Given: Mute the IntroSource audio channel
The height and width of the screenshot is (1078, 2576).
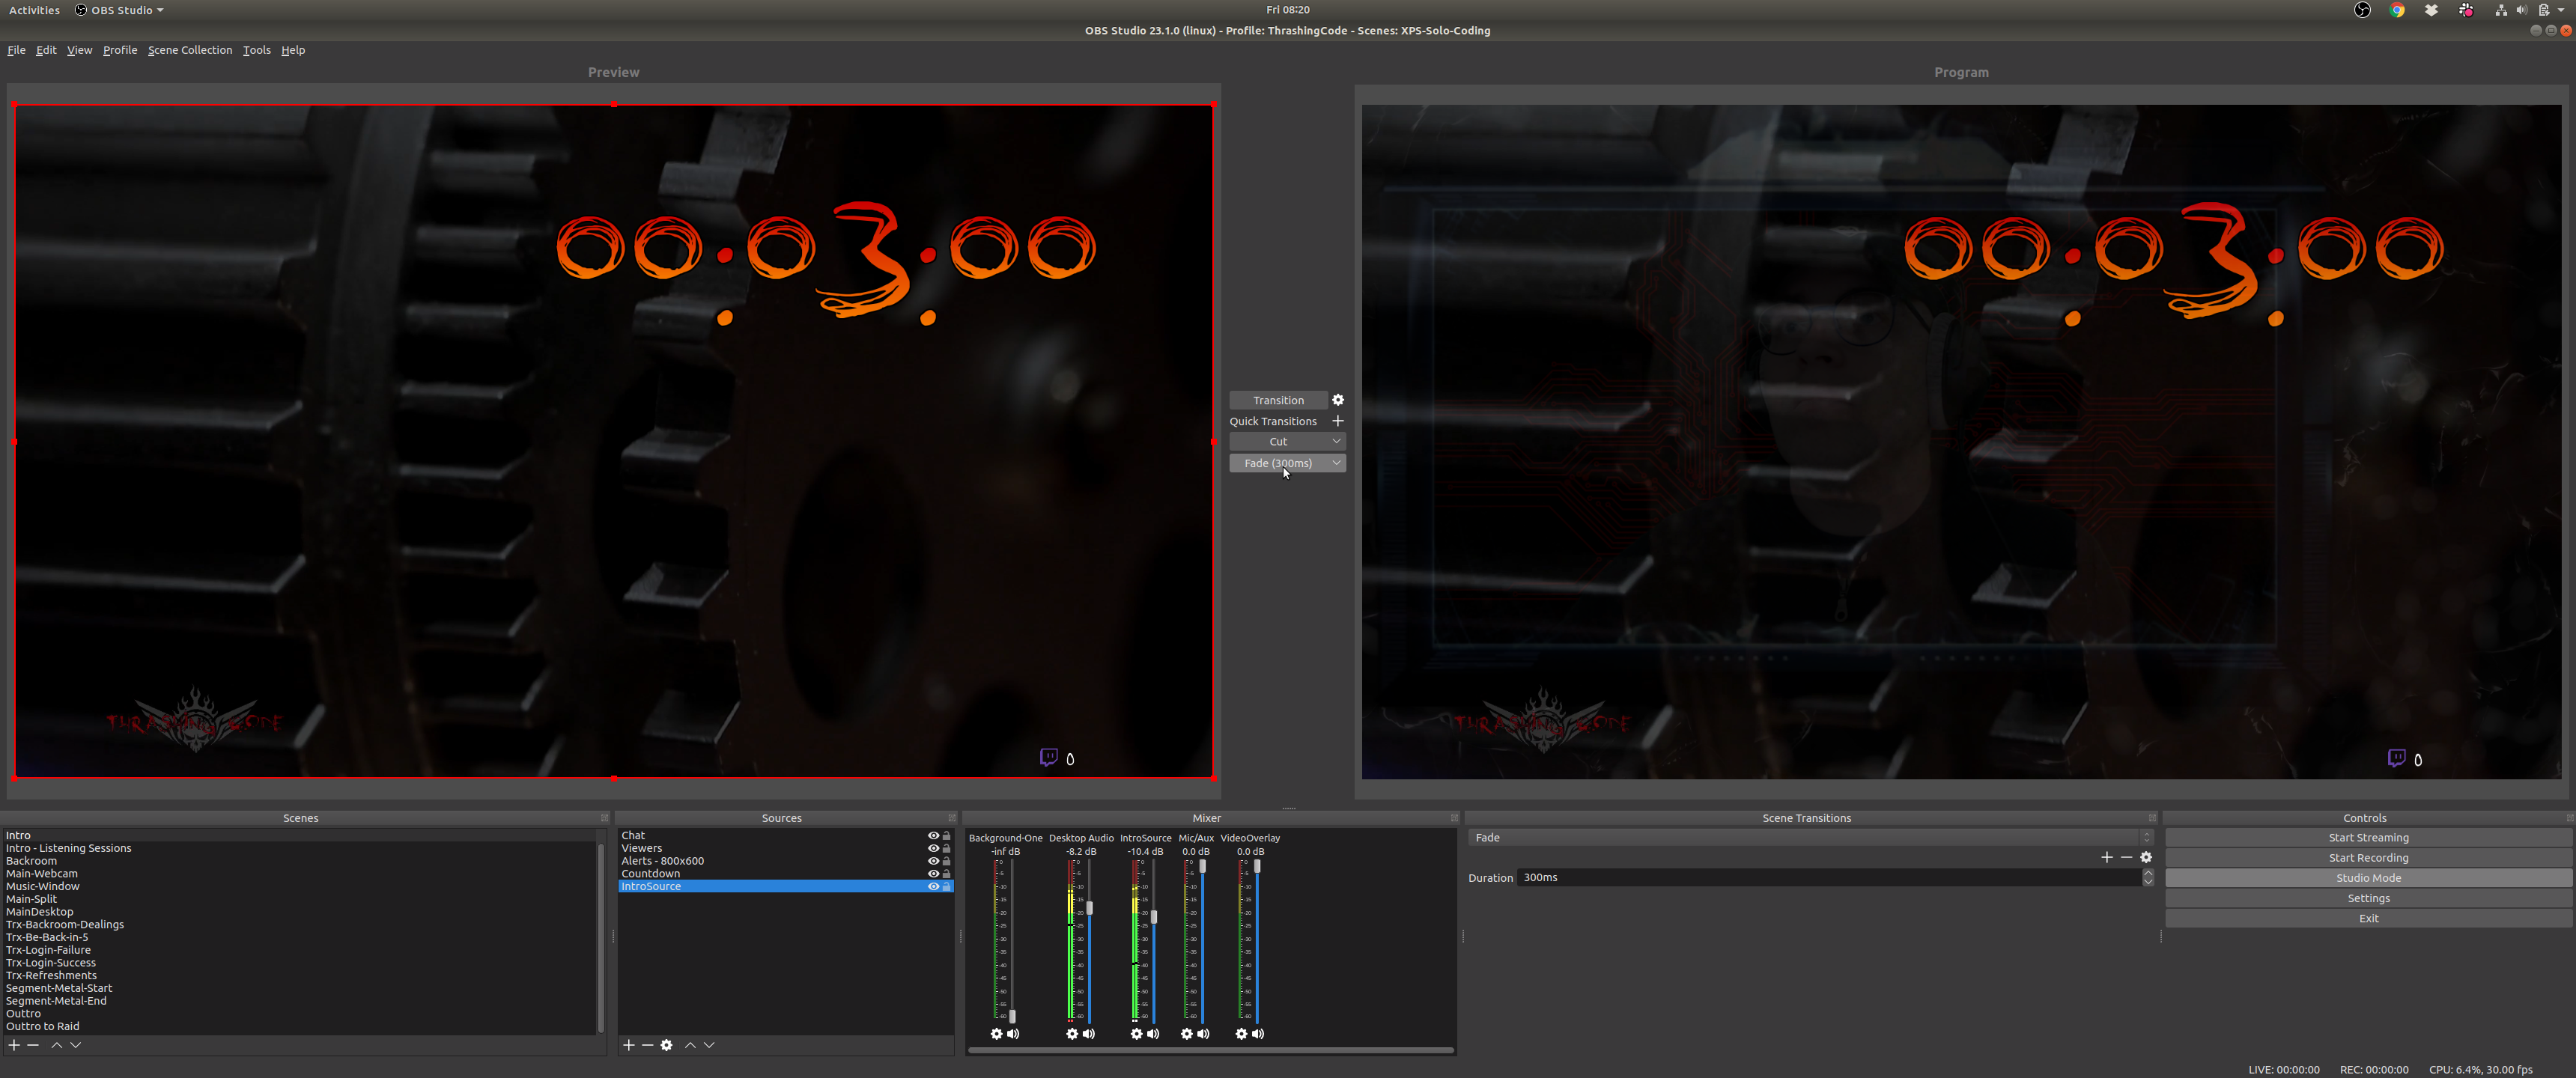Looking at the screenshot, I should click(x=1153, y=1034).
